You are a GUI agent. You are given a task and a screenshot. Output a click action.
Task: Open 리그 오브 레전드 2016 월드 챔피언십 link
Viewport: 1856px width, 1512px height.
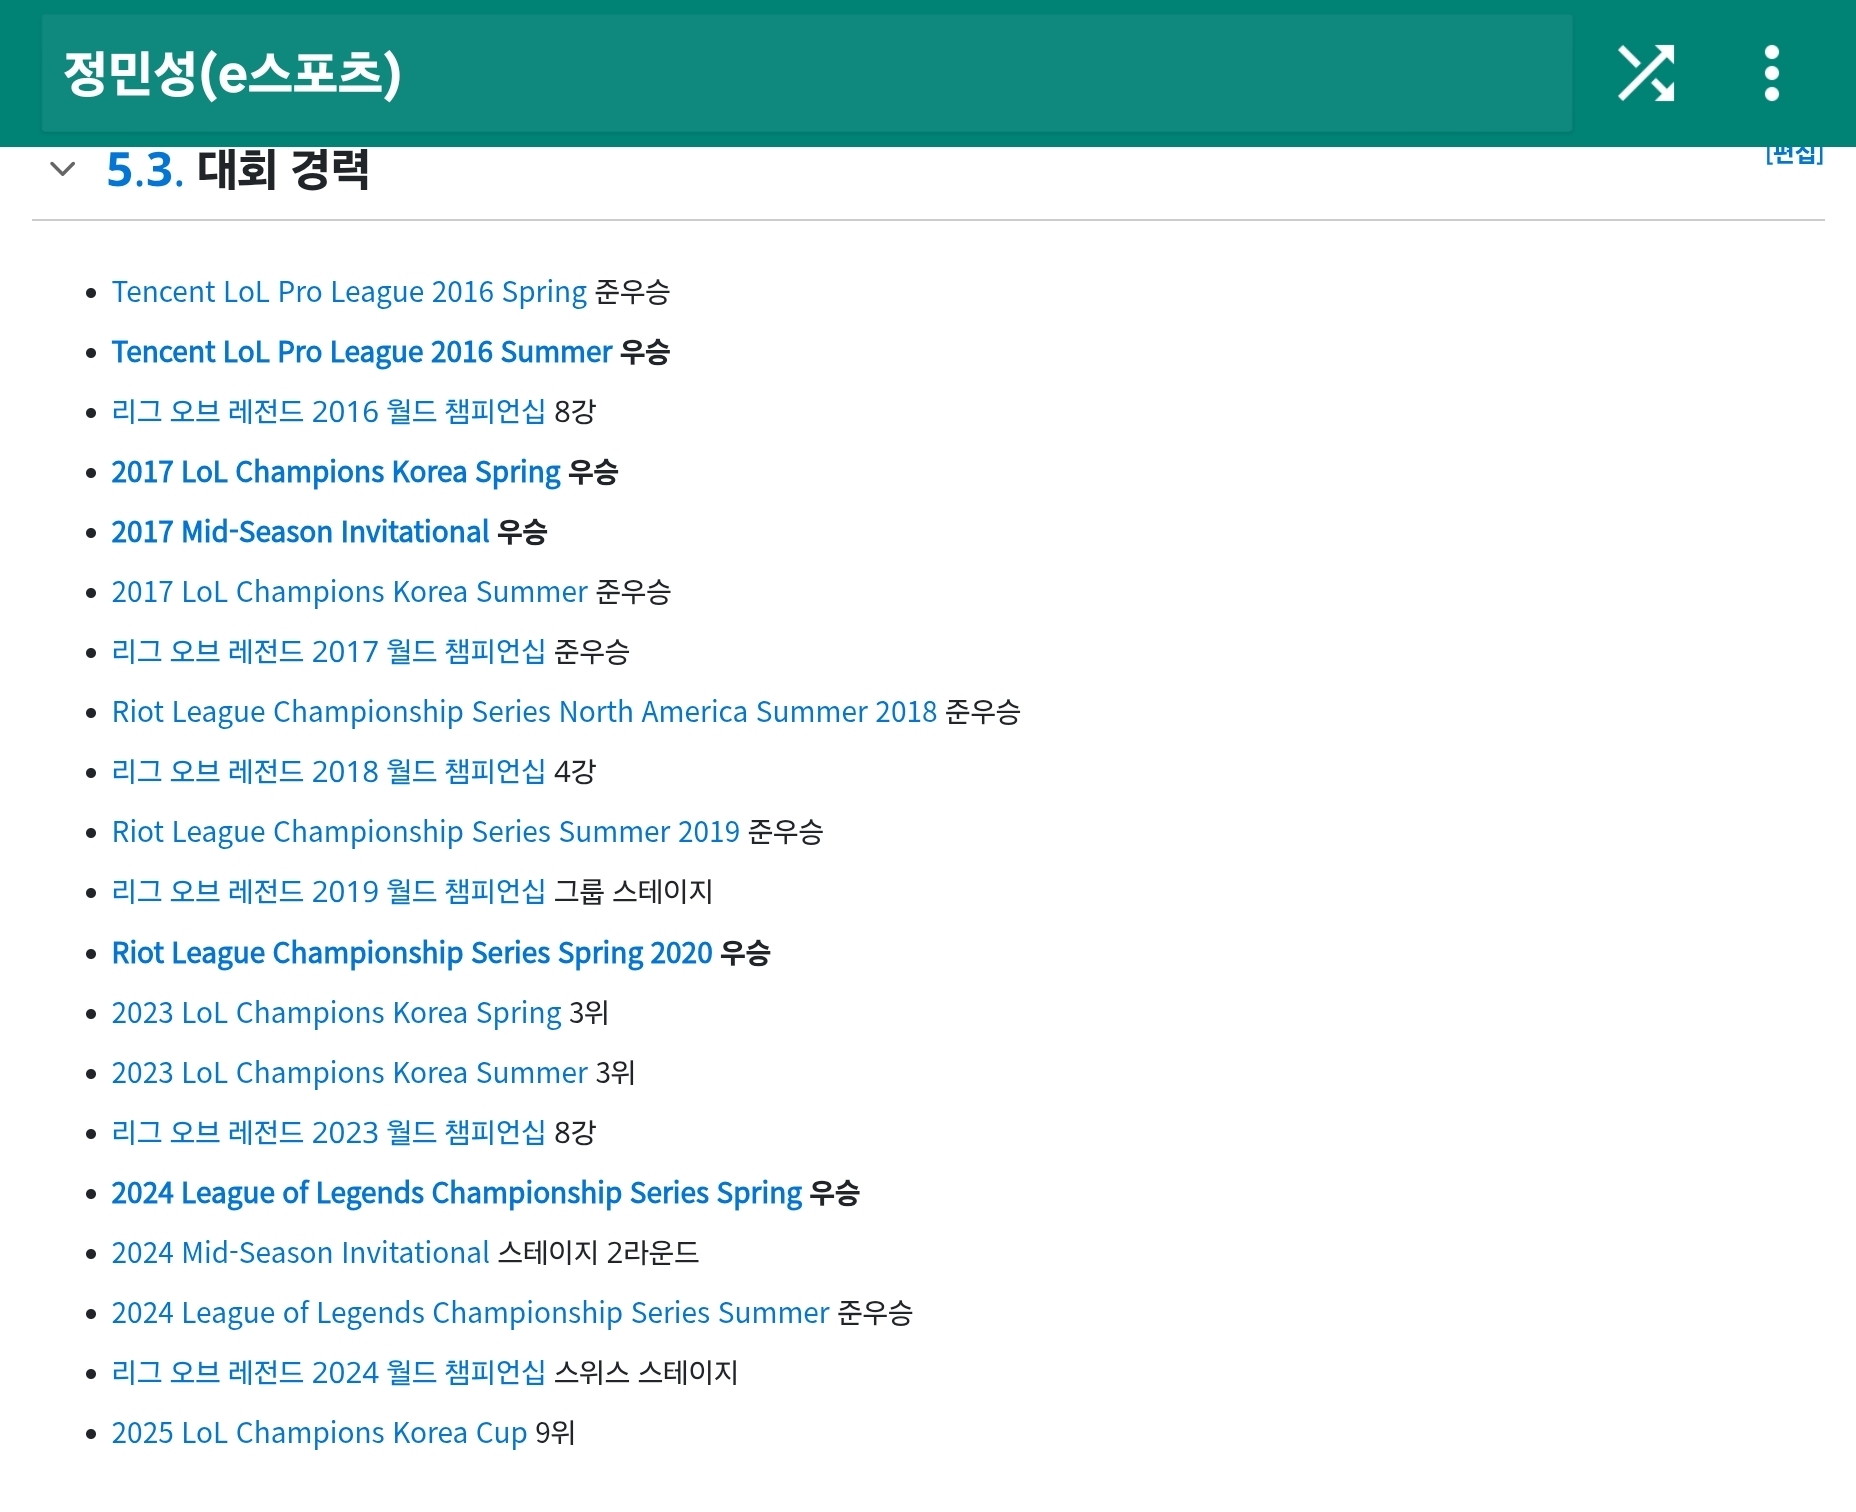click(328, 412)
